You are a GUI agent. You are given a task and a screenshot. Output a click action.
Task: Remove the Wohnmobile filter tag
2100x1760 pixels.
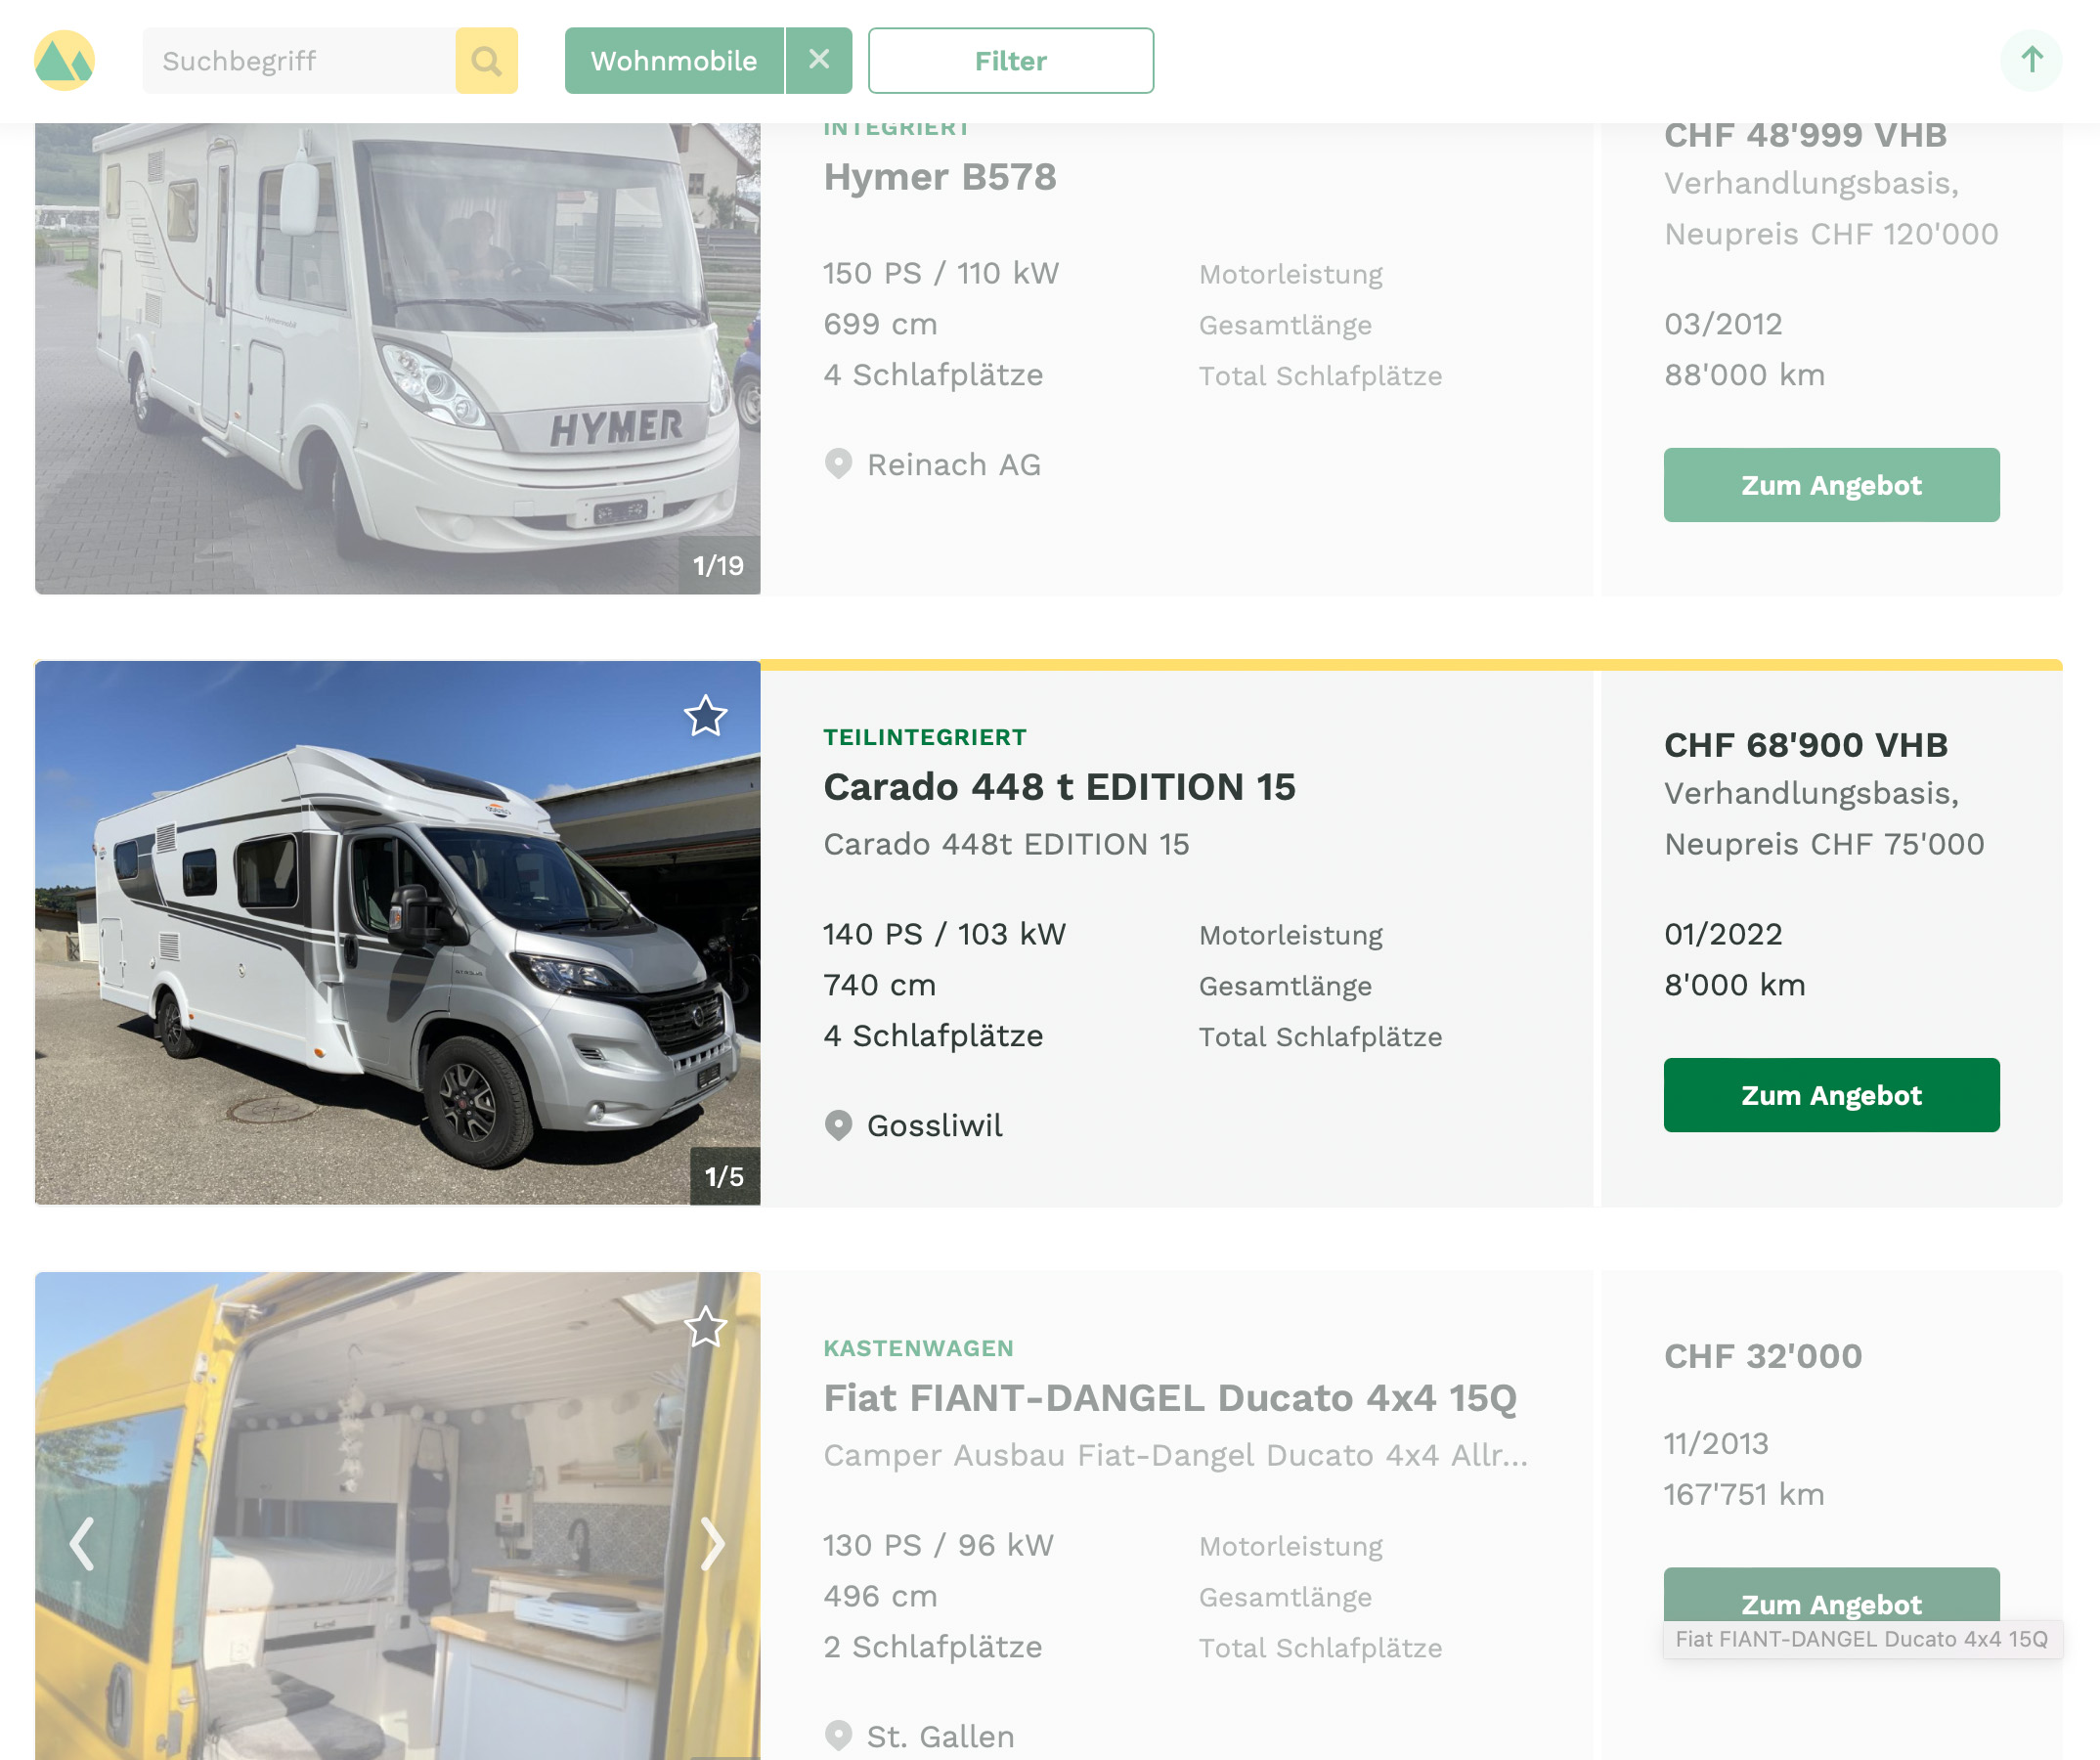(819, 60)
